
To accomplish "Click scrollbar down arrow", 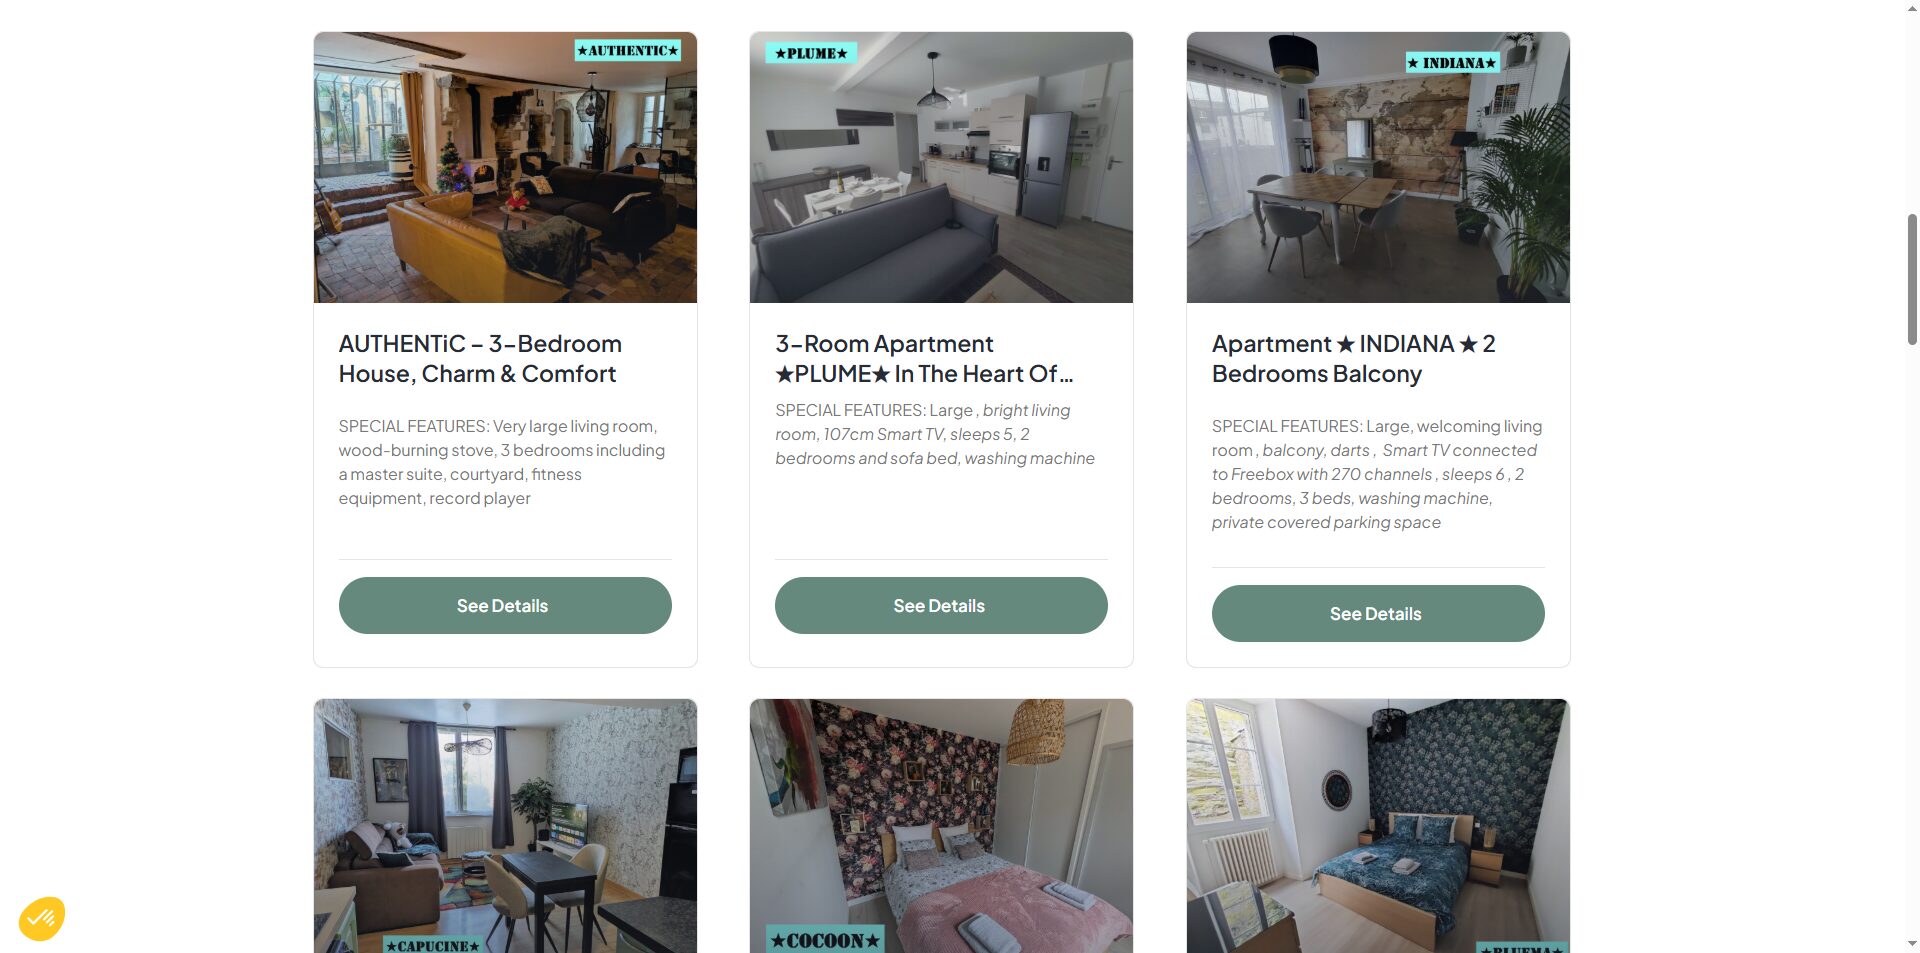I will 1912,943.
